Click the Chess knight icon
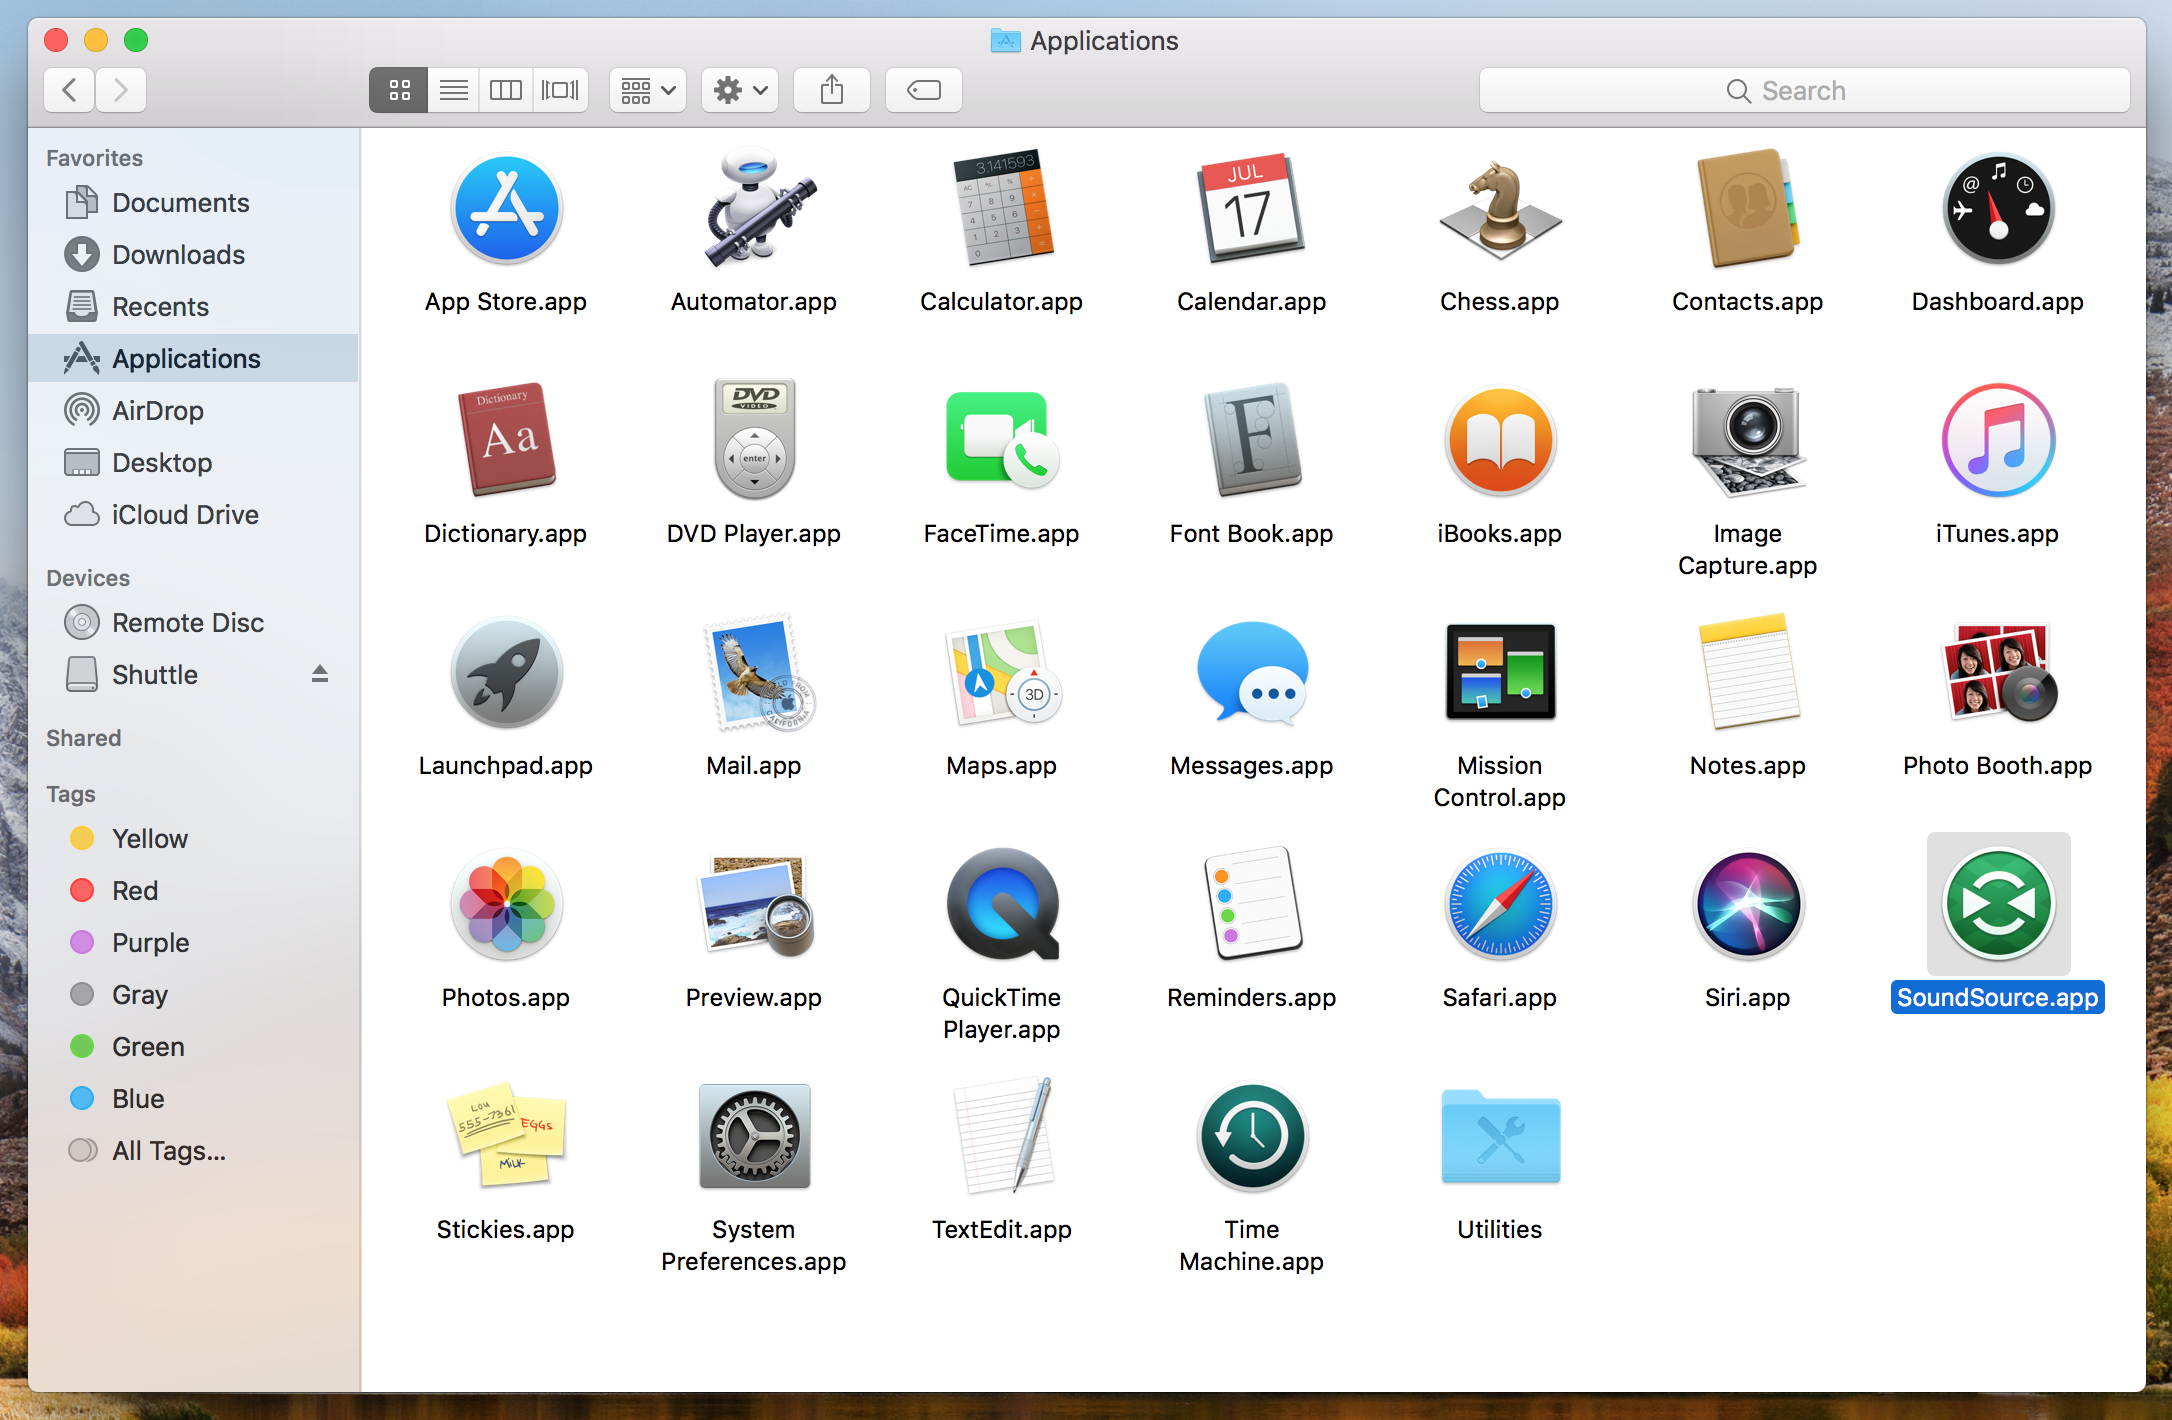The height and width of the screenshot is (1420, 2172). (1499, 209)
